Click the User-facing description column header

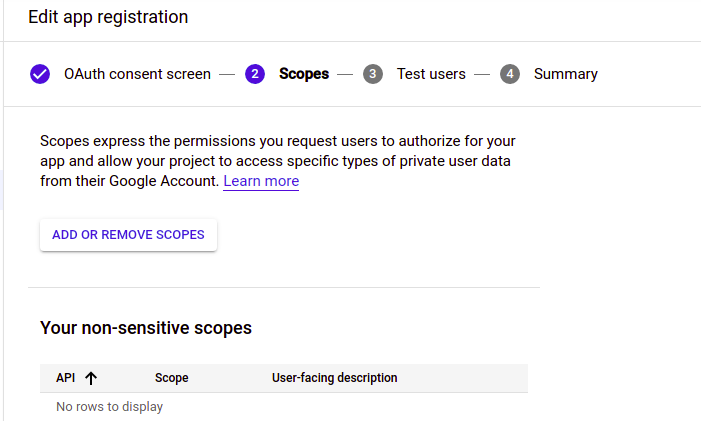[334, 378]
